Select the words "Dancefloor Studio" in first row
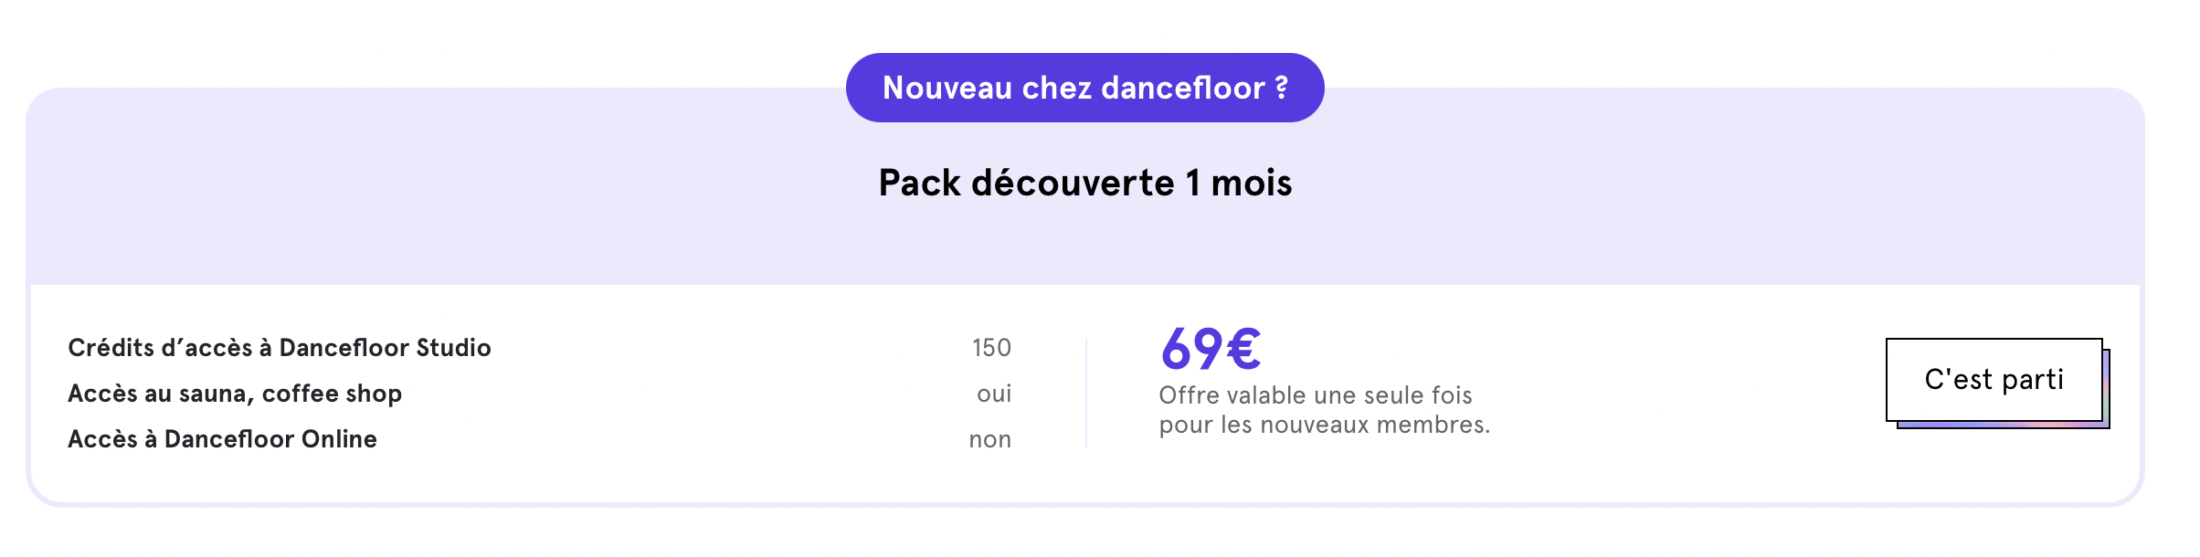Screen dimensions: 2200x557 (x=385, y=348)
